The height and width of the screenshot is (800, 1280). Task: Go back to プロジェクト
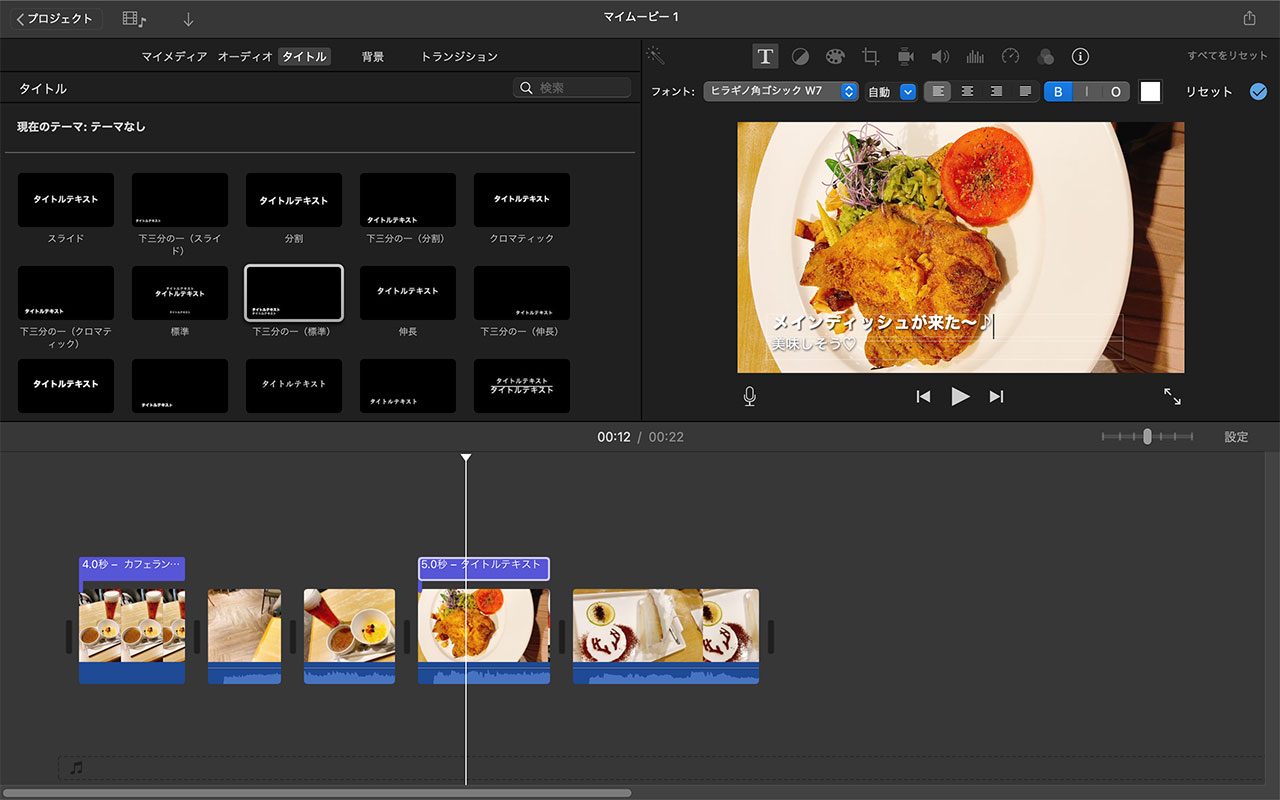click(x=56, y=19)
